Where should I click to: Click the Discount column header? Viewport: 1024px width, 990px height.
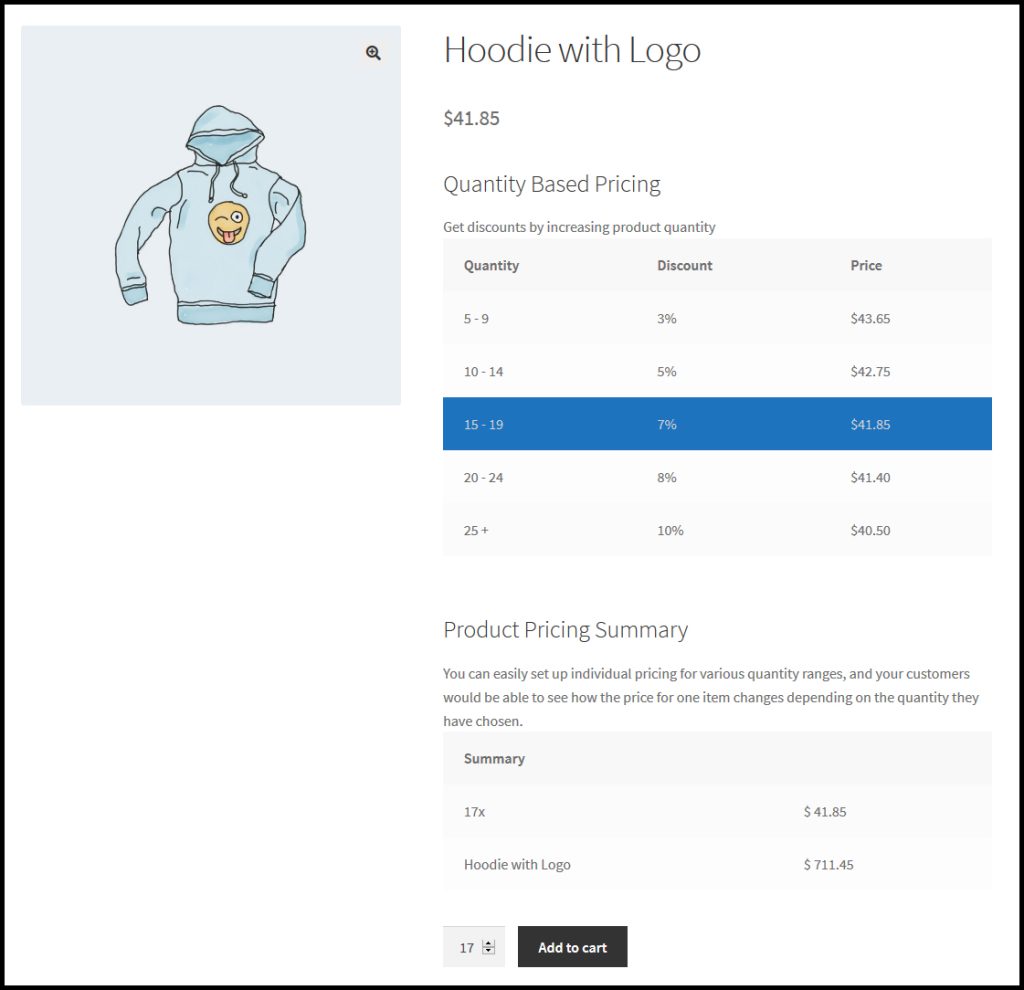[x=684, y=266]
